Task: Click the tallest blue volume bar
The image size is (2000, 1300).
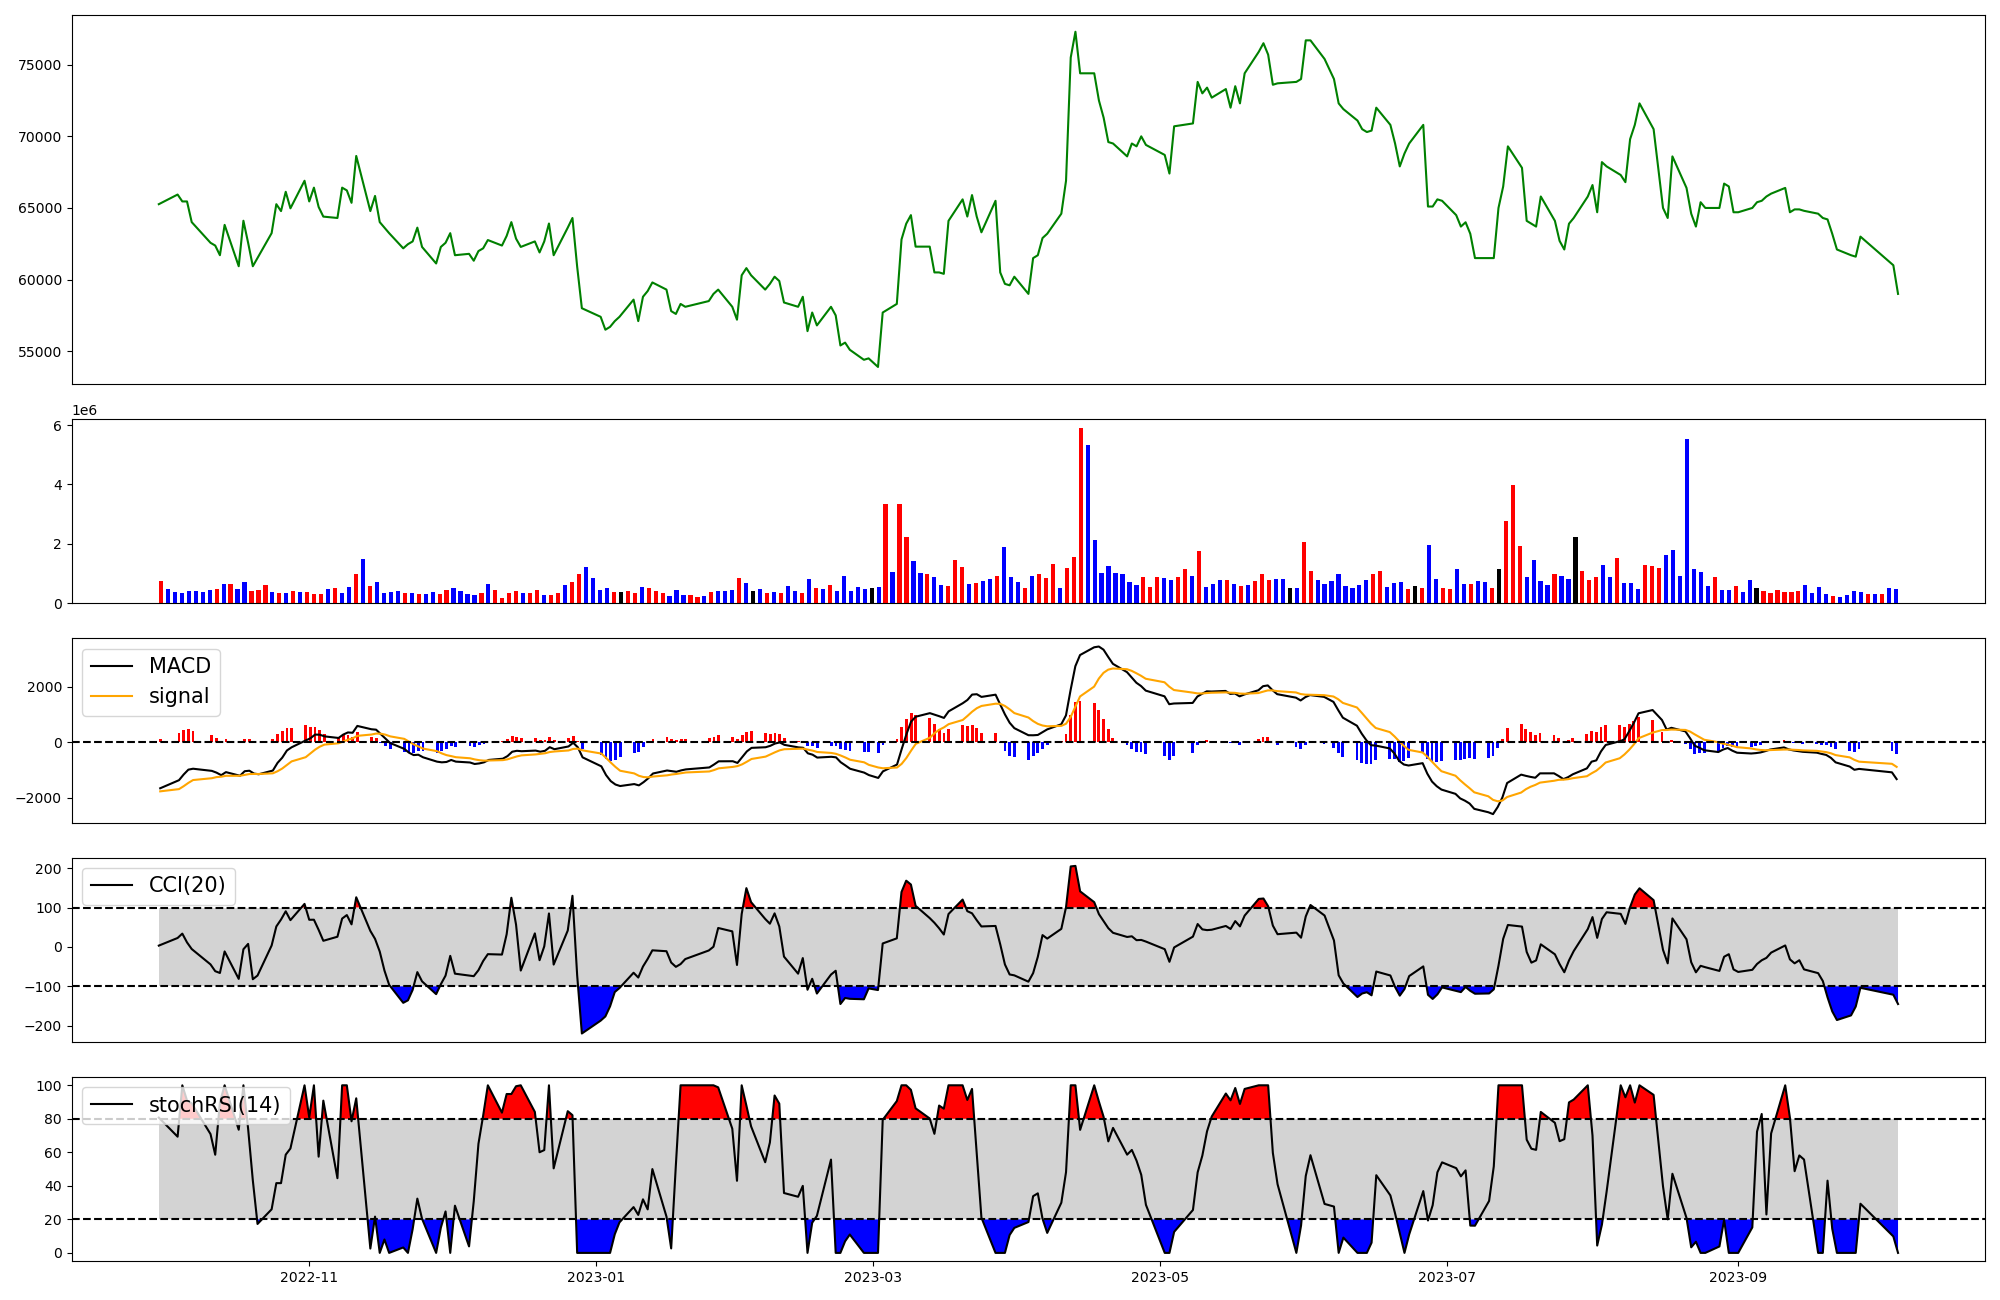Action: (x=1687, y=520)
